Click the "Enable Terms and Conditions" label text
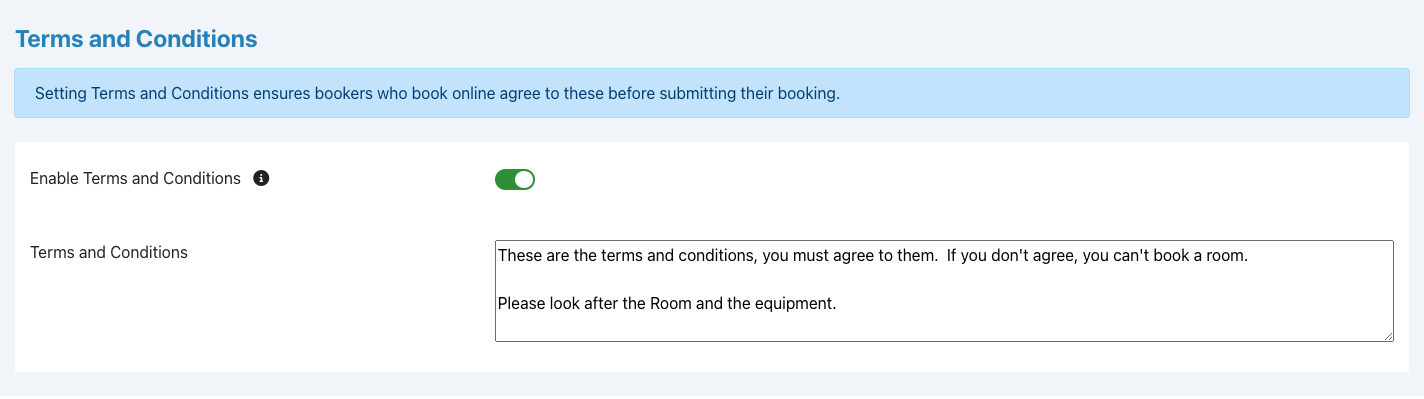Viewport: 1424px width, 399px height. point(135,179)
